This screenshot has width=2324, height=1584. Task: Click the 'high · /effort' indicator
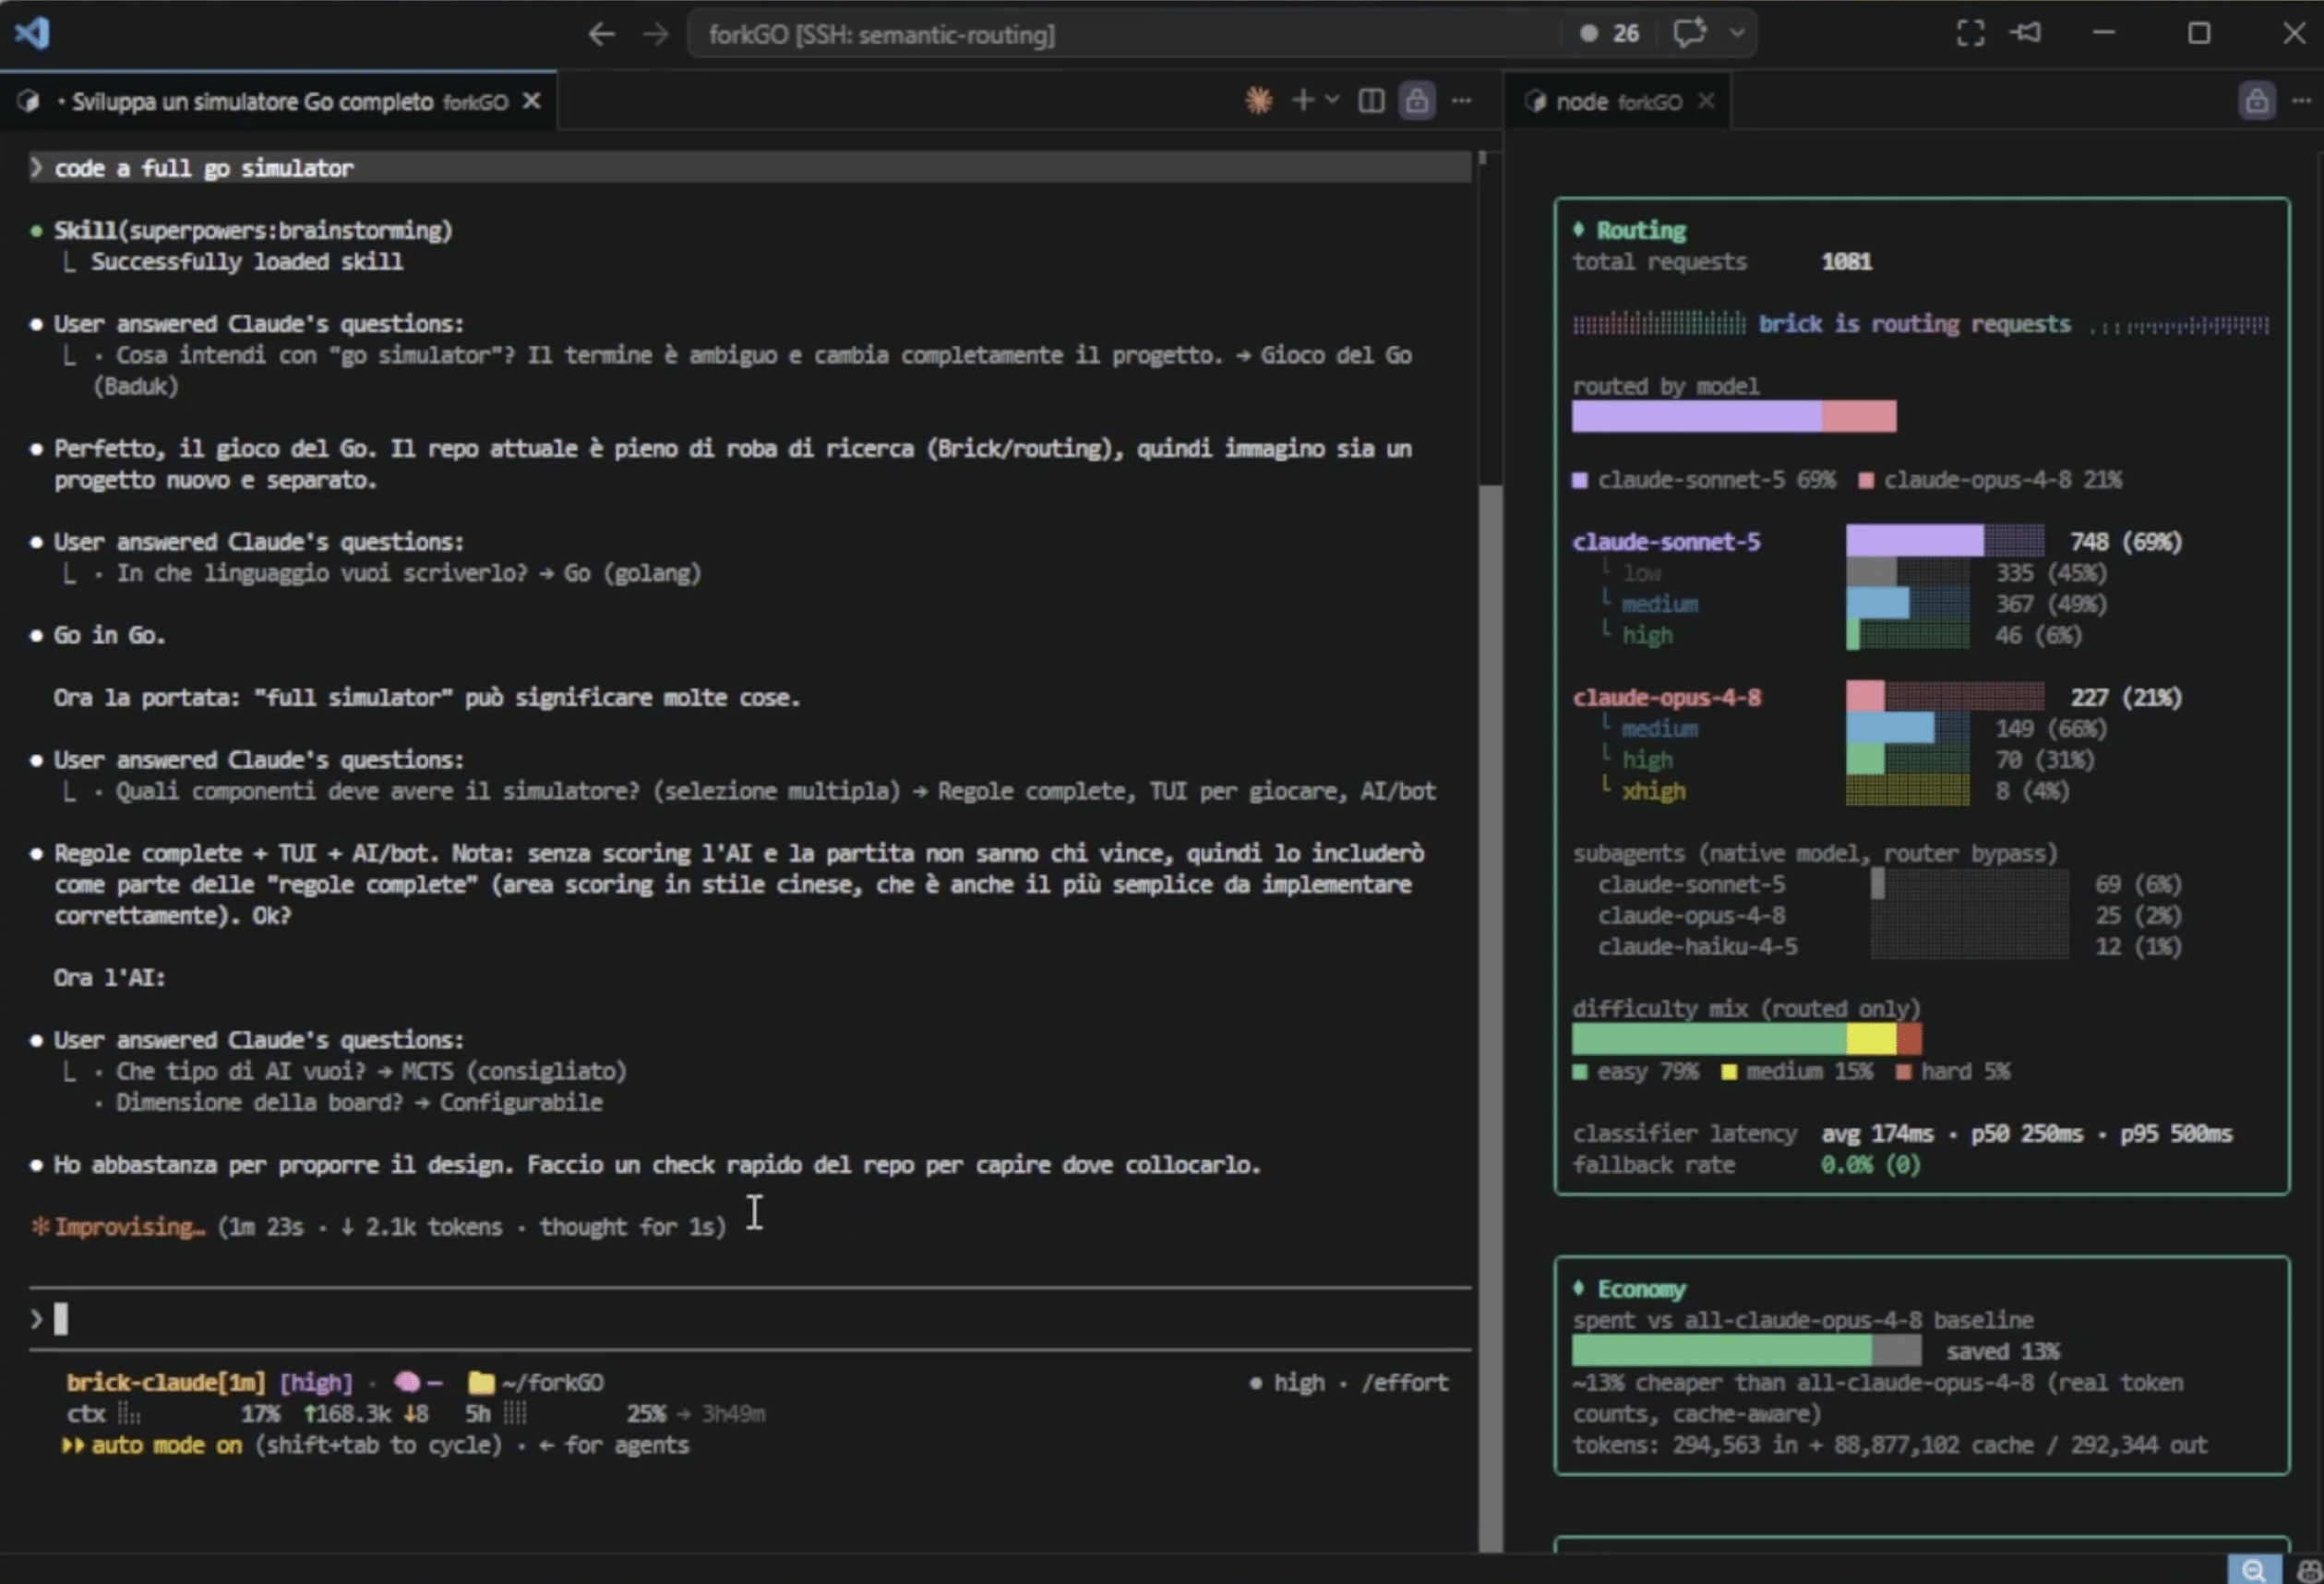[x=1348, y=1383]
